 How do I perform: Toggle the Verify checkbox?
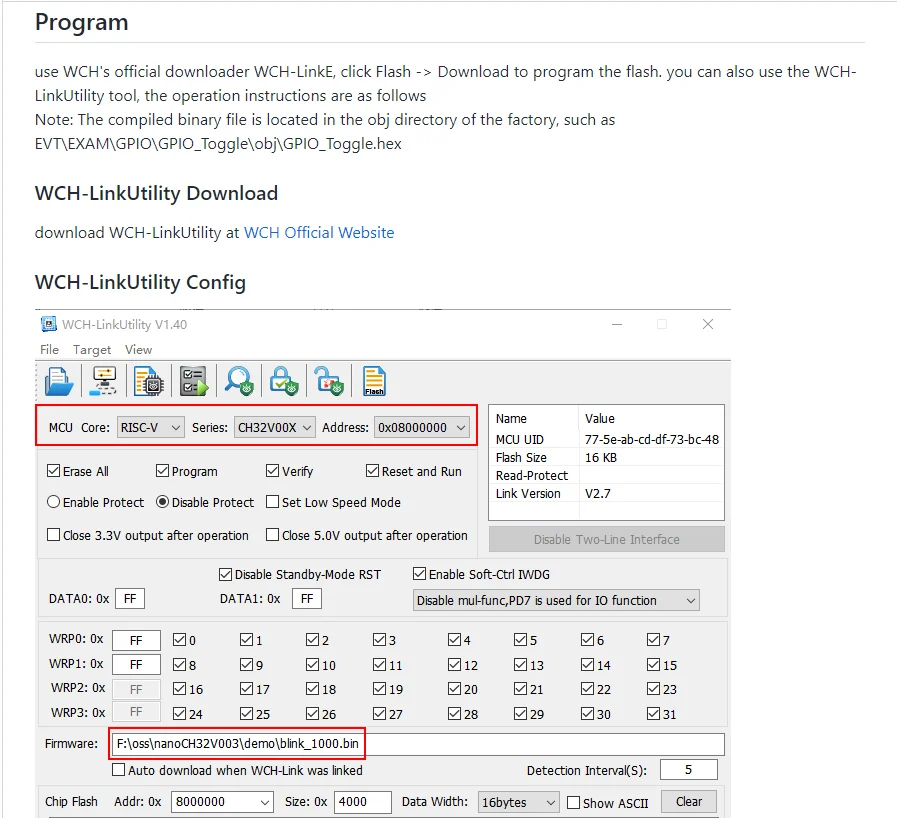pos(272,471)
